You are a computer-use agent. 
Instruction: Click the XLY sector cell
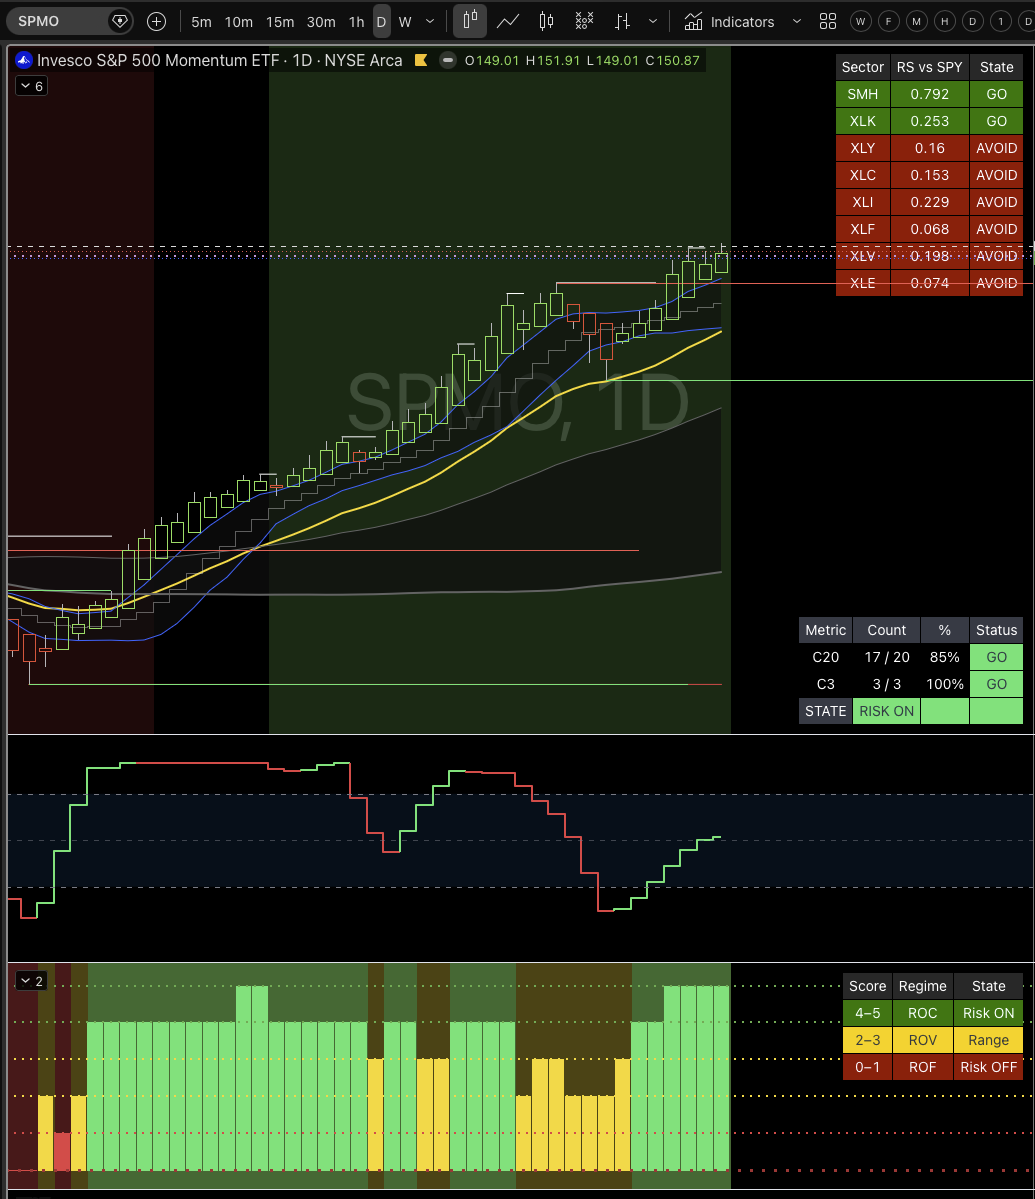pyautogui.click(x=863, y=148)
